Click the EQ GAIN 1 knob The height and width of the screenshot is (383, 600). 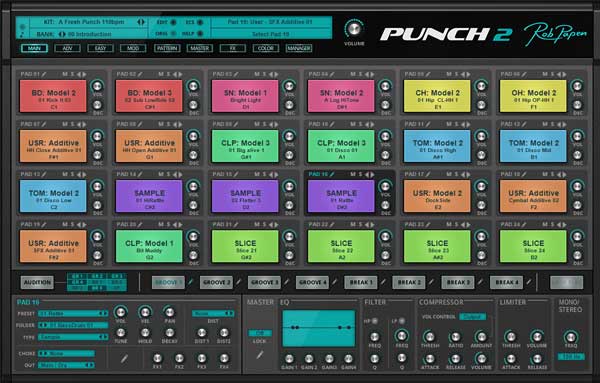coord(289,359)
